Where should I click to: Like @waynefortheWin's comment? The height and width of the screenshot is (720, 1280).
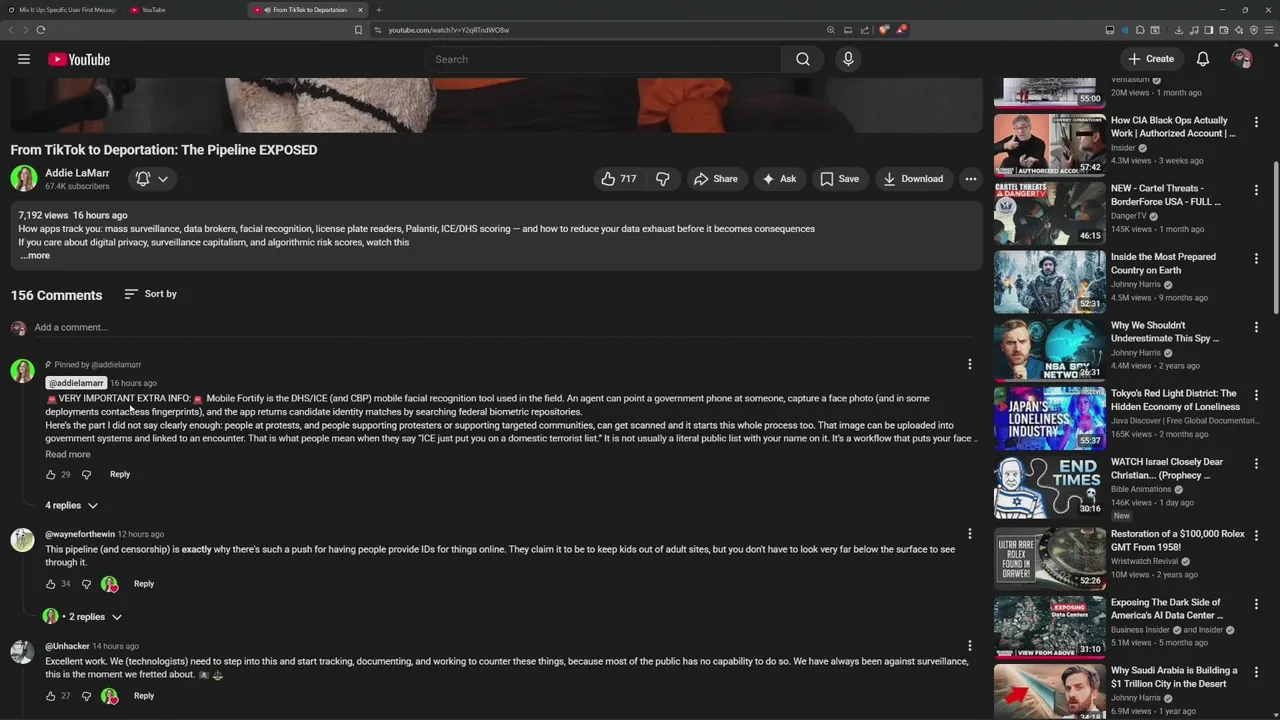pyautogui.click(x=51, y=584)
